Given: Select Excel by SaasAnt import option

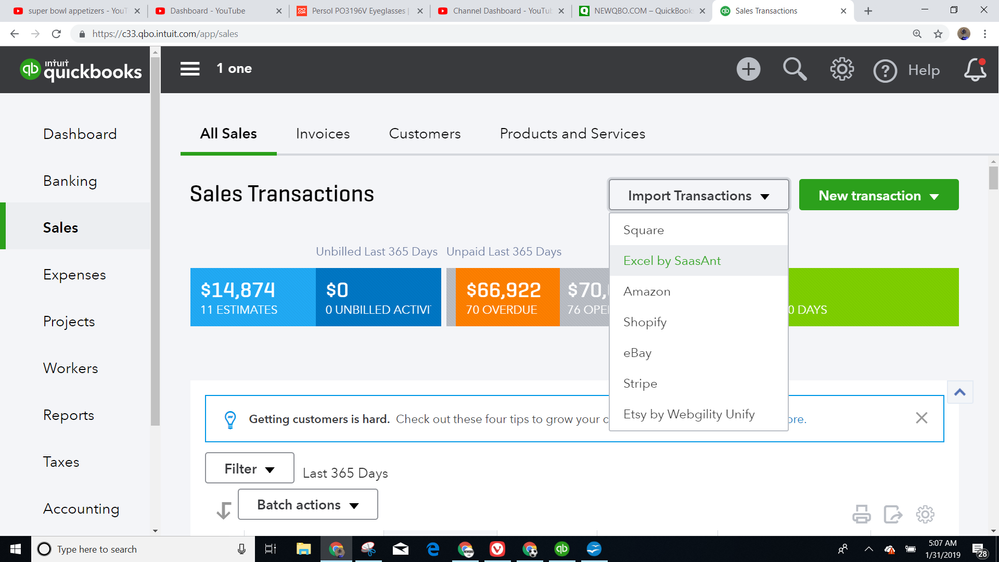Looking at the screenshot, I should click(x=672, y=261).
